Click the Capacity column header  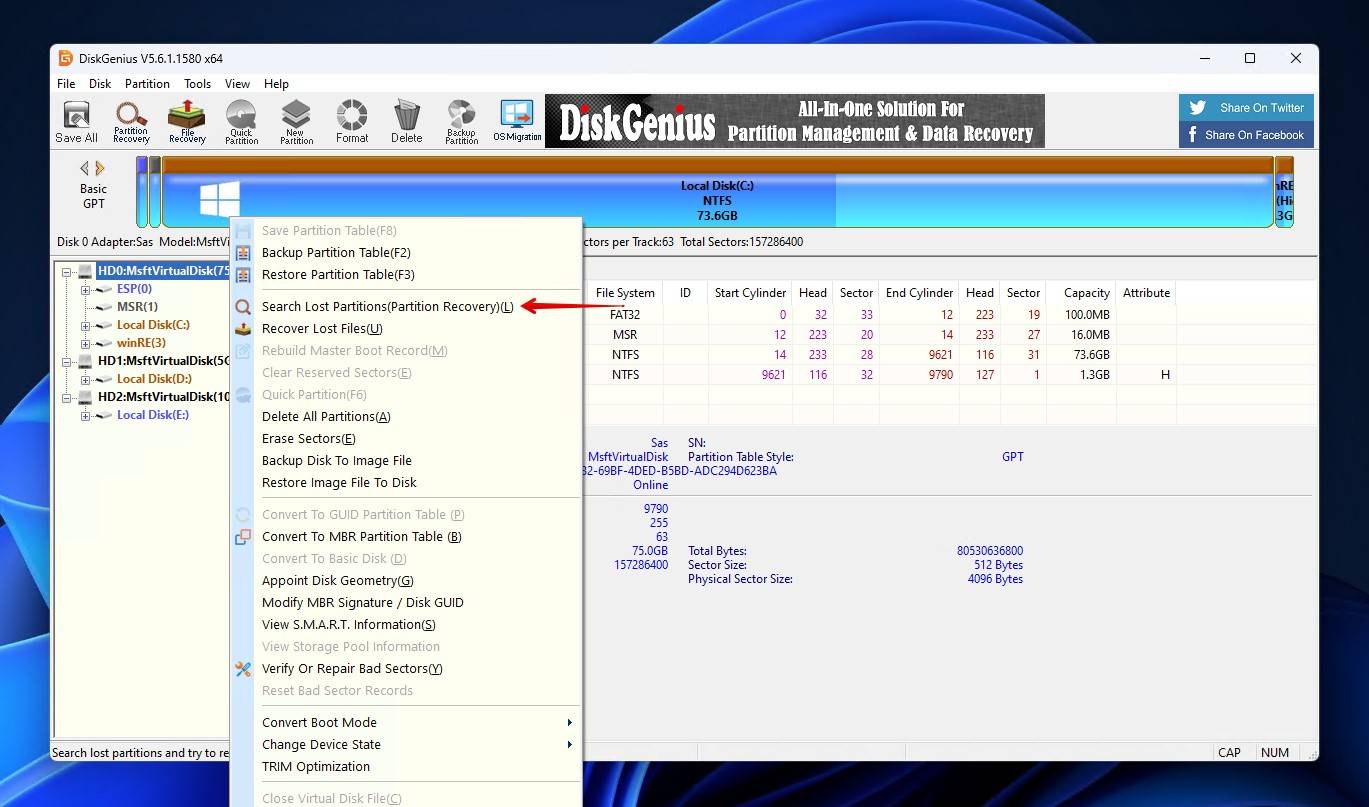(x=1086, y=293)
